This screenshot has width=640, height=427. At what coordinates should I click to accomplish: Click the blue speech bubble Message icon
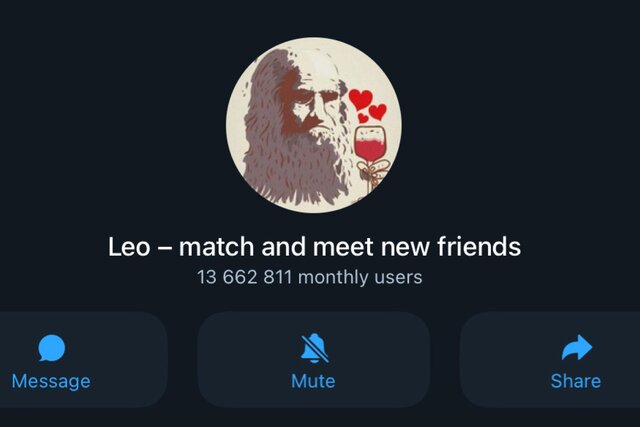(x=51, y=348)
